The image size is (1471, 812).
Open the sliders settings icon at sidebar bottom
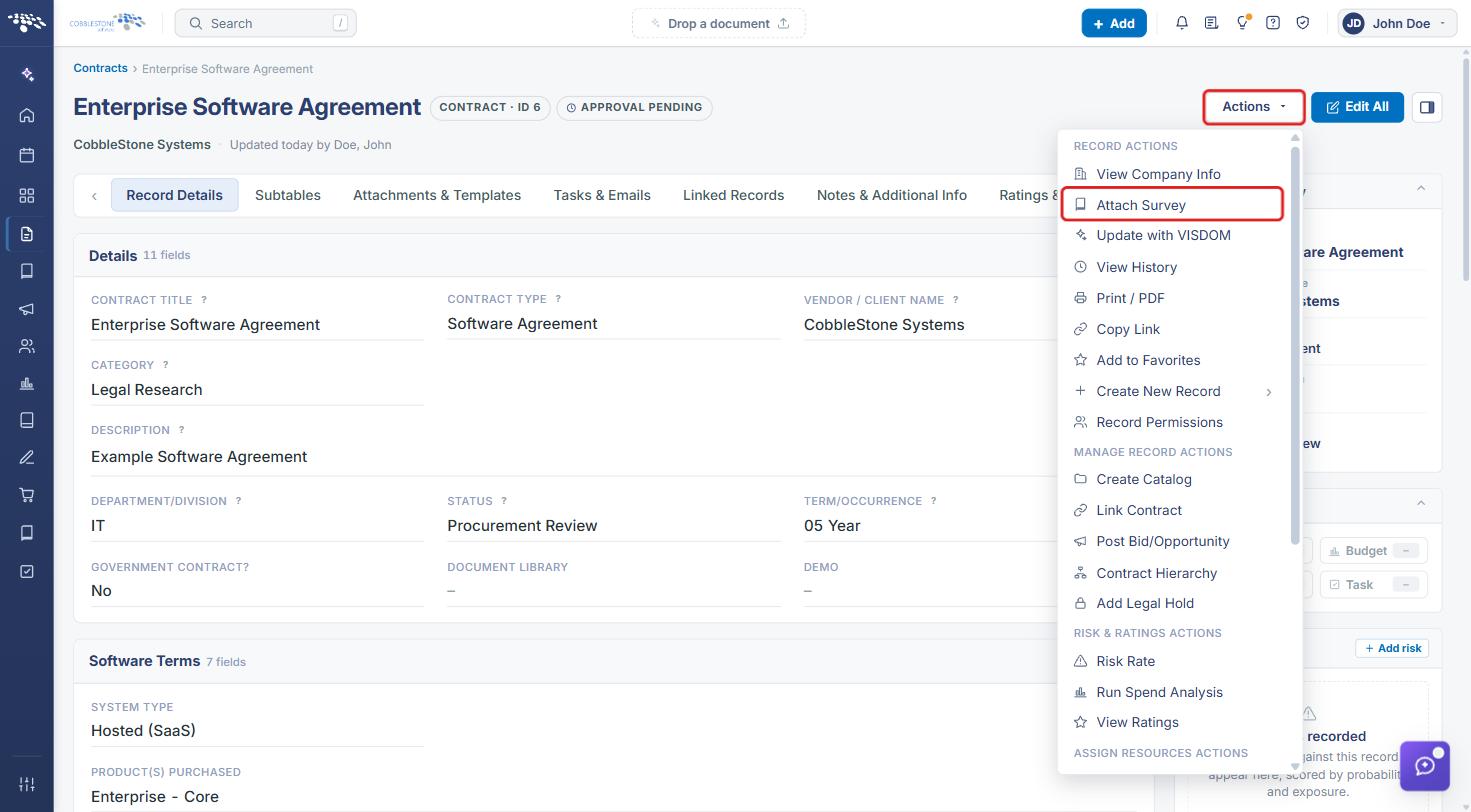[x=27, y=784]
